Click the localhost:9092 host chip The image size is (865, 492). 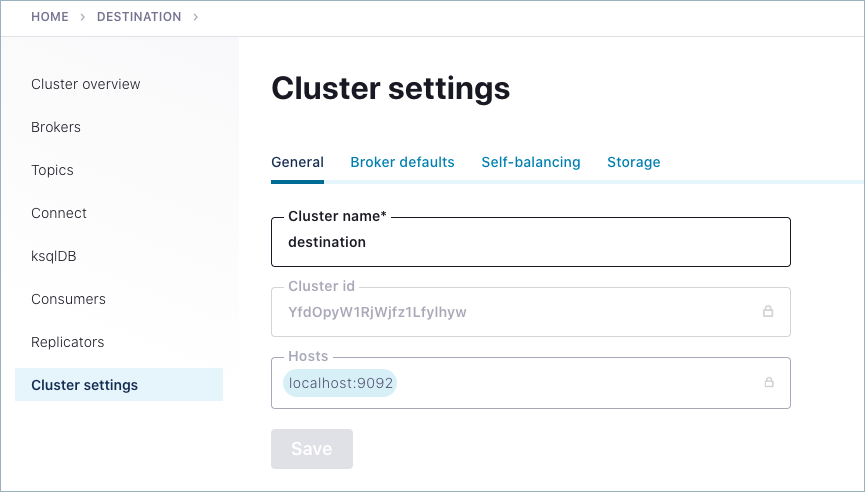click(x=340, y=383)
